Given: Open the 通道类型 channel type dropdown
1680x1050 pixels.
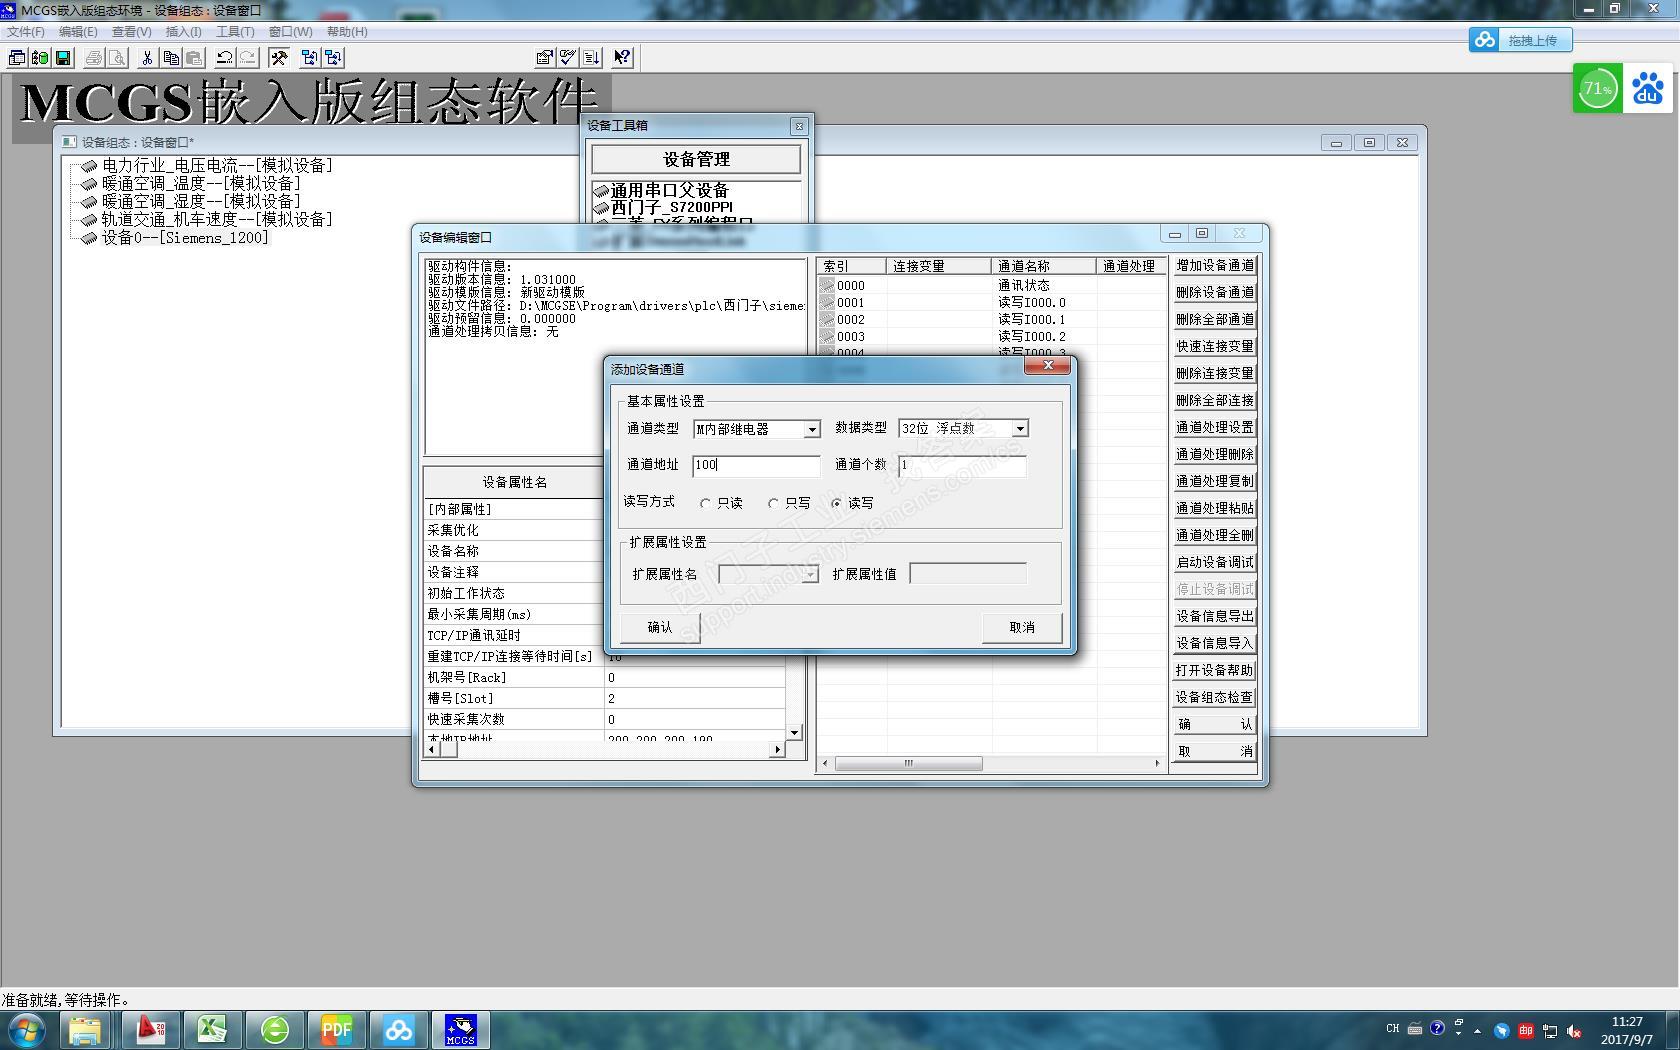Looking at the screenshot, I should (x=812, y=429).
